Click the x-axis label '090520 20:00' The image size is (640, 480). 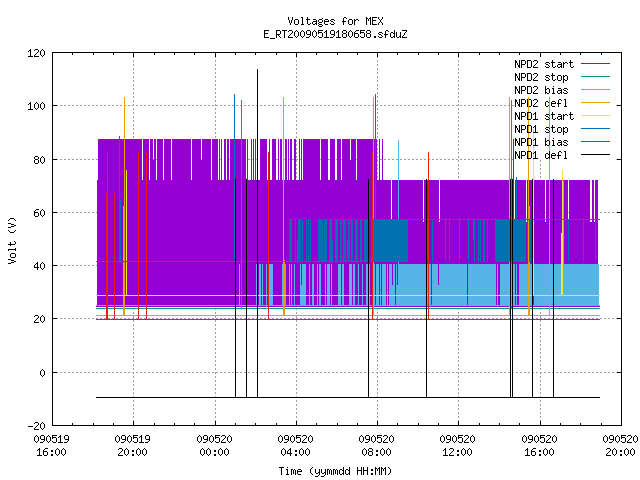[620, 446]
